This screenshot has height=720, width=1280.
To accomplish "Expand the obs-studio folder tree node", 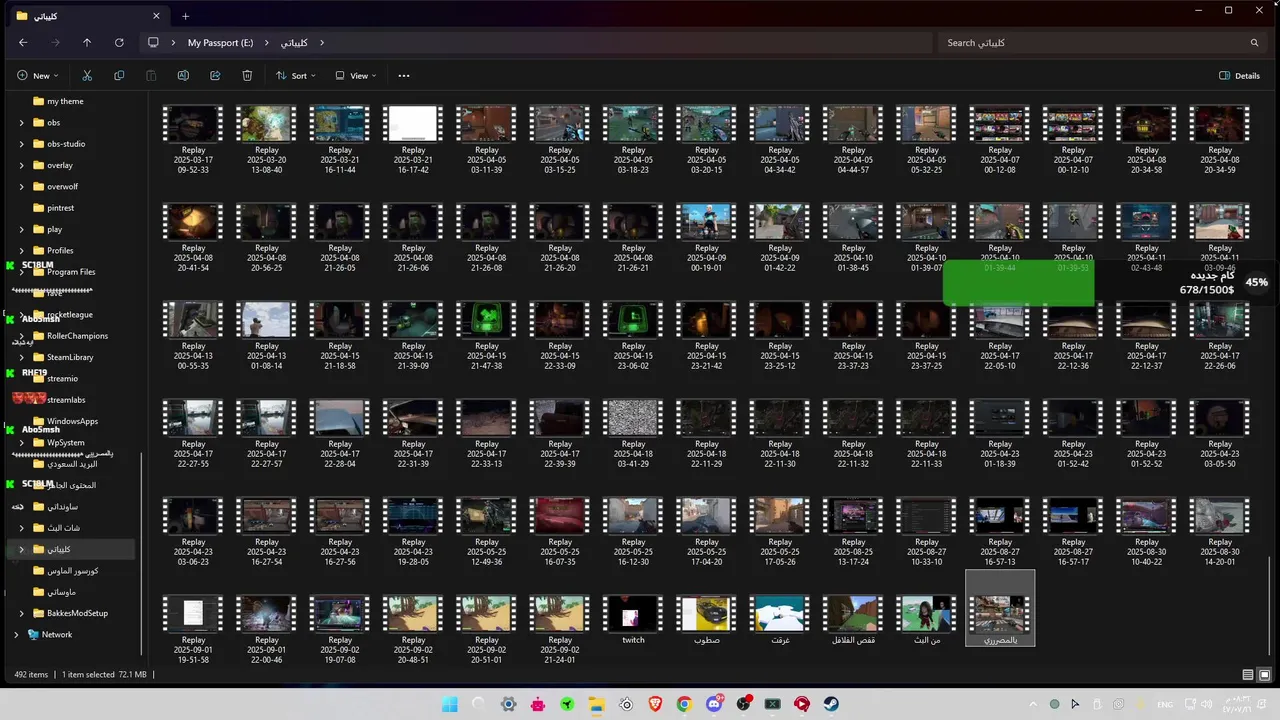I will 21,144.
